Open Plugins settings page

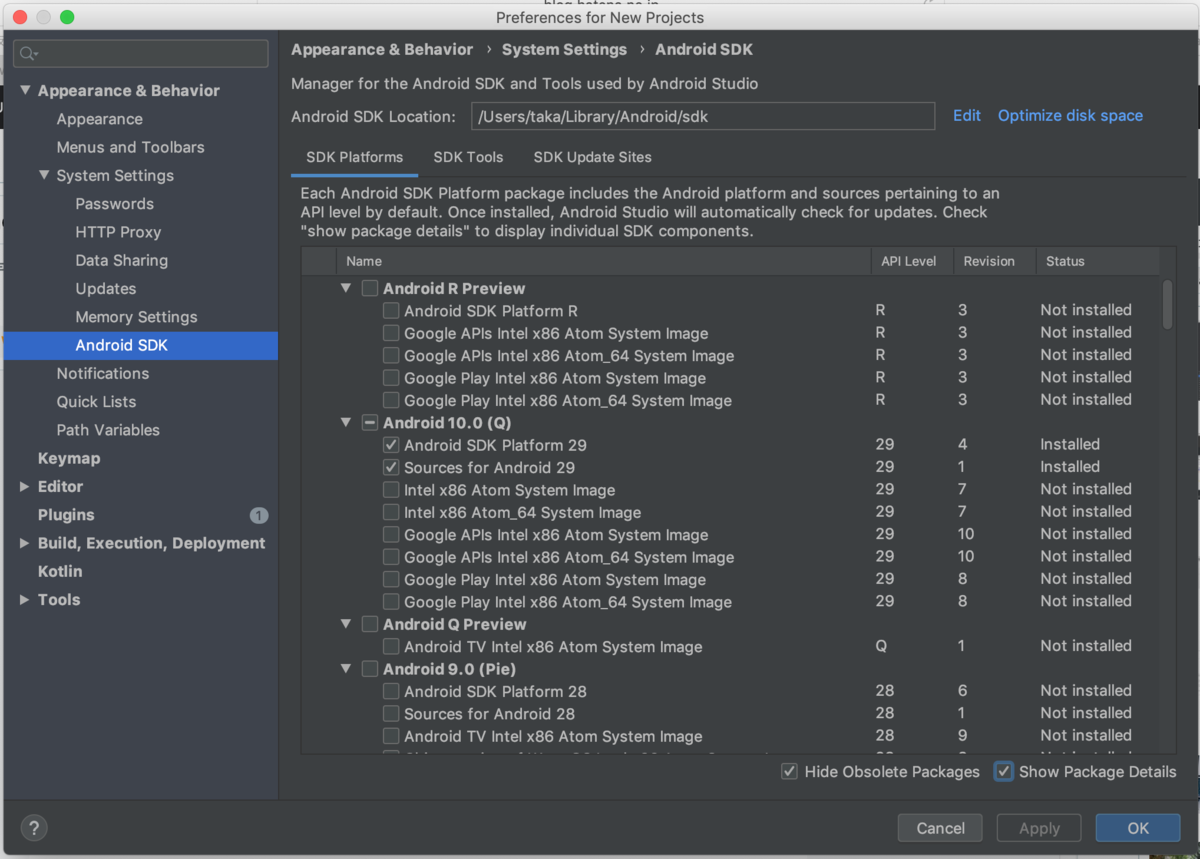[66, 515]
